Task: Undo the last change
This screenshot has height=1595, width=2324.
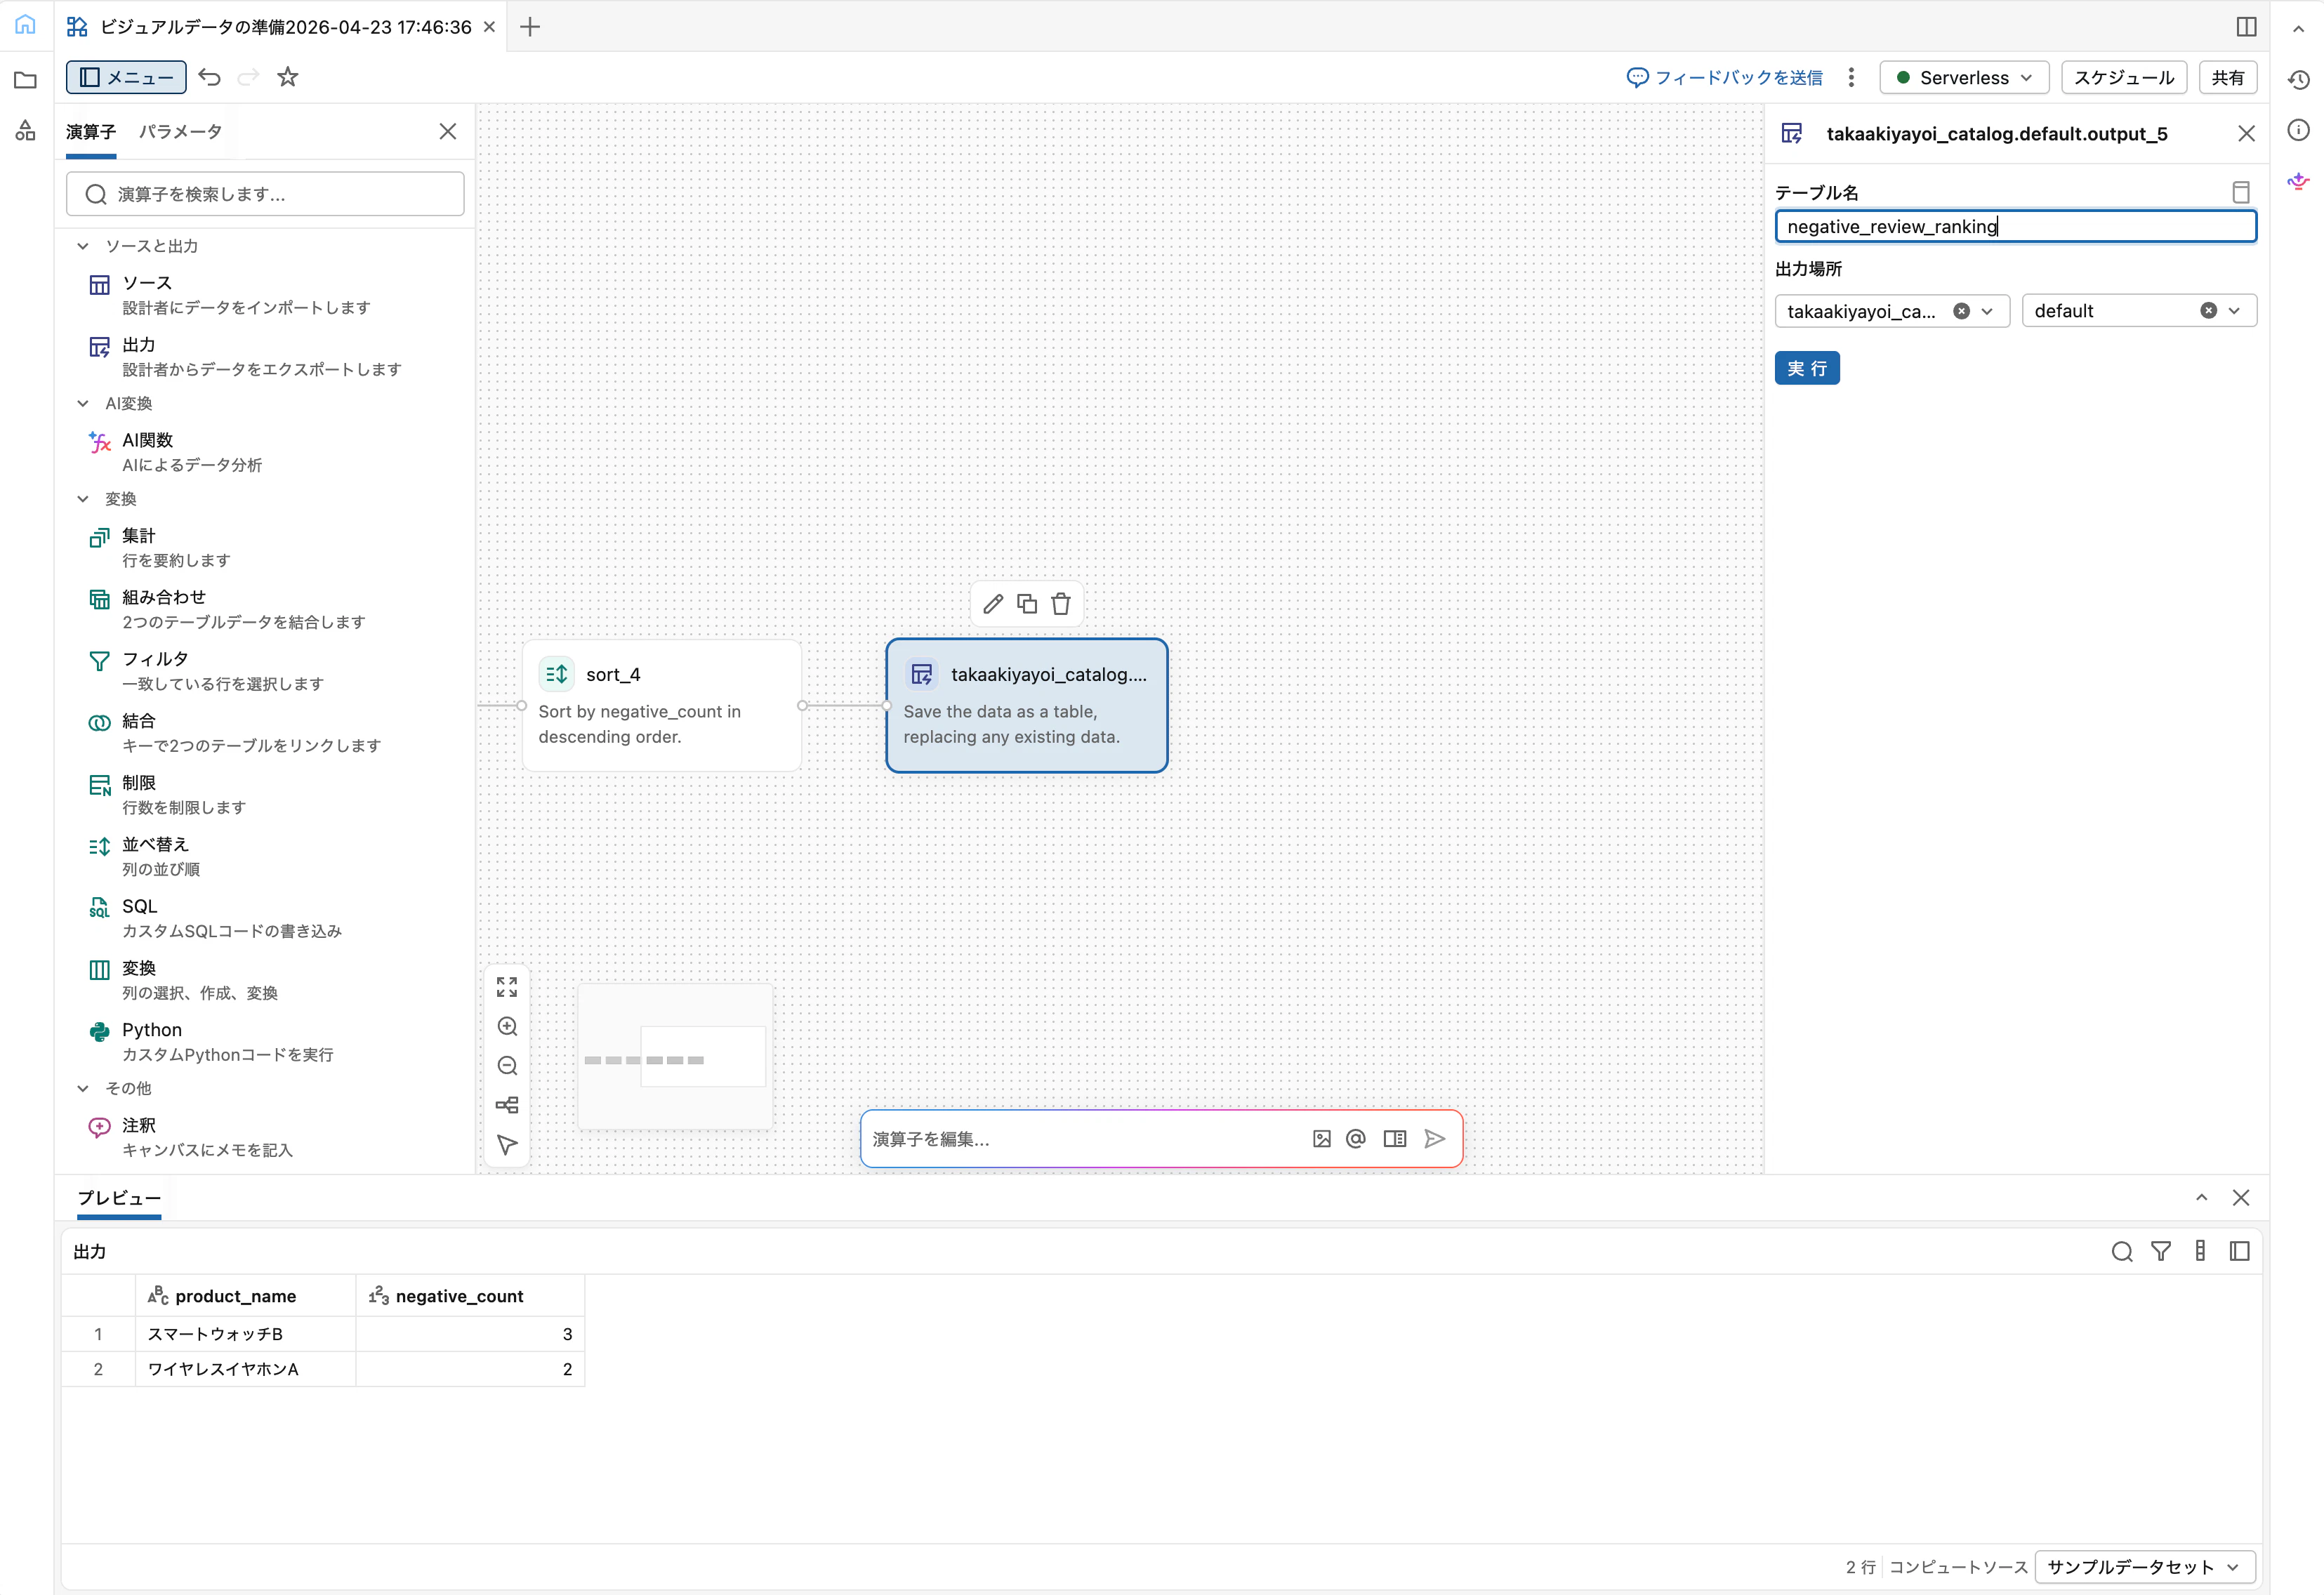Action: pyautogui.click(x=209, y=77)
